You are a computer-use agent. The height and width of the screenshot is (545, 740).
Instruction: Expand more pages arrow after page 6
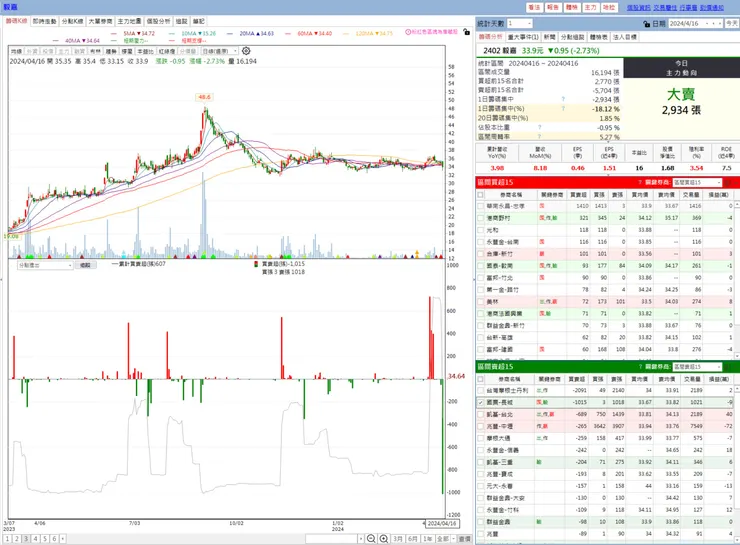coord(63,538)
